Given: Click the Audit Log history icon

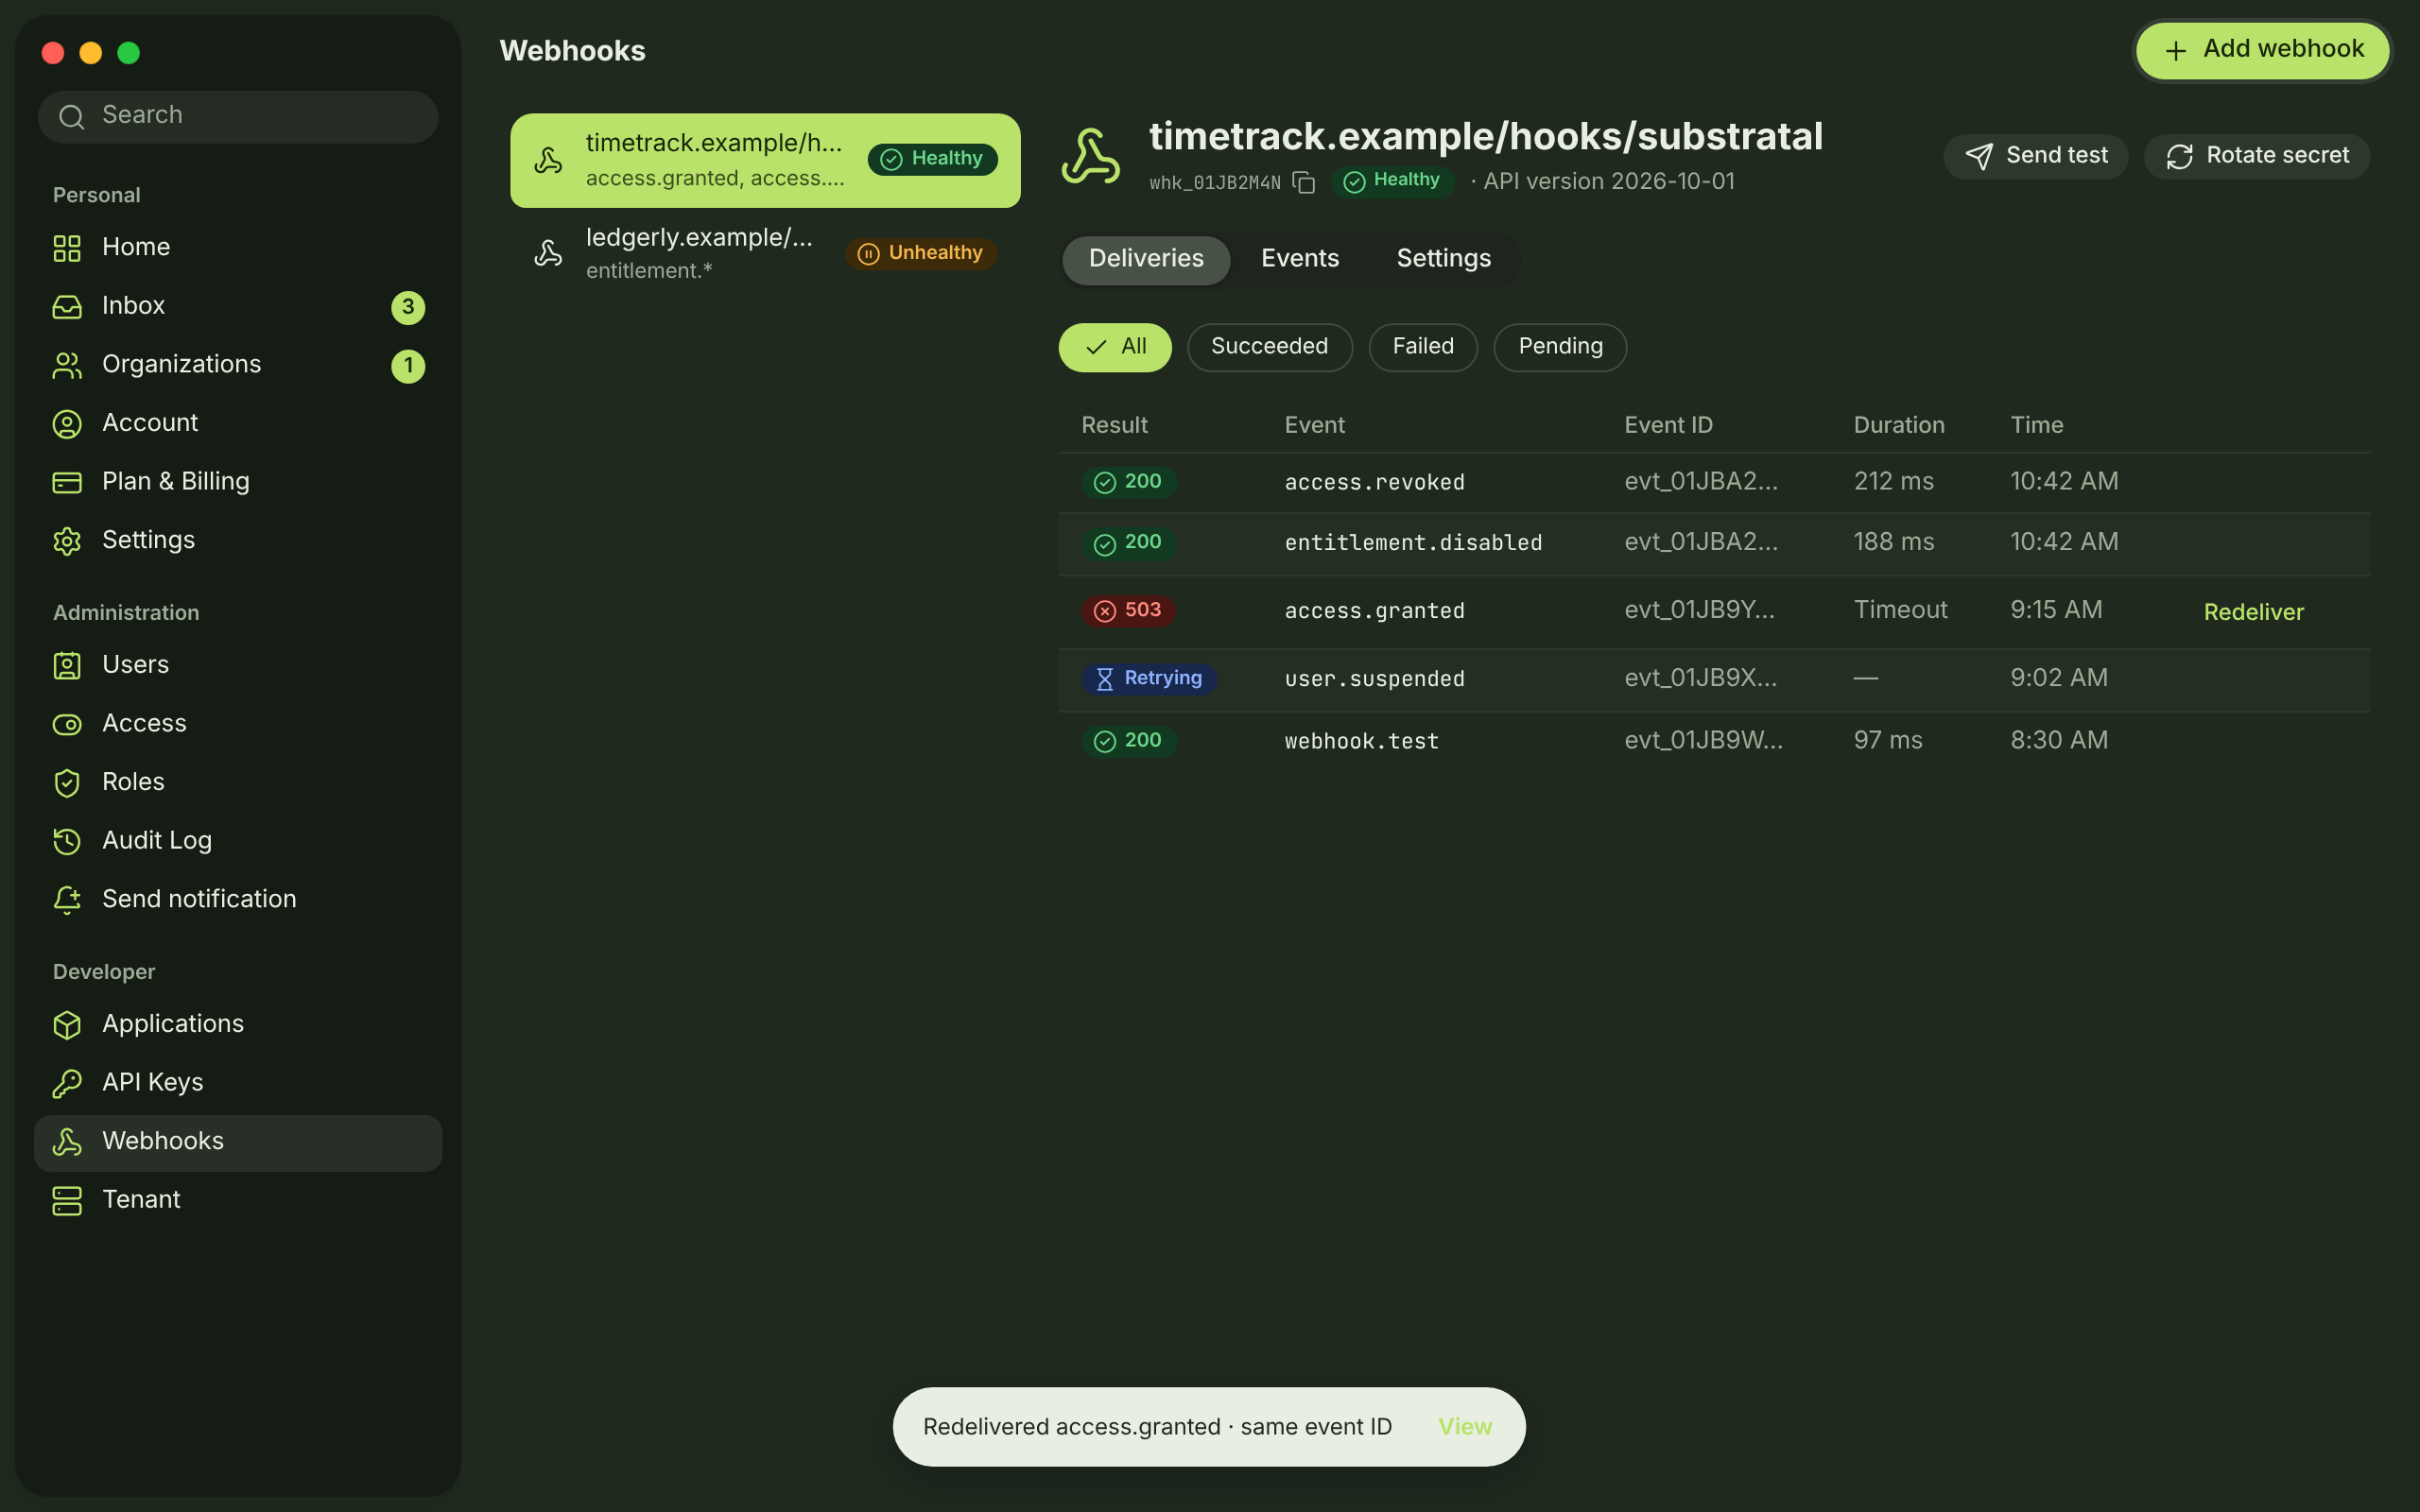Looking at the screenshot, I should [x=67, y=841].
